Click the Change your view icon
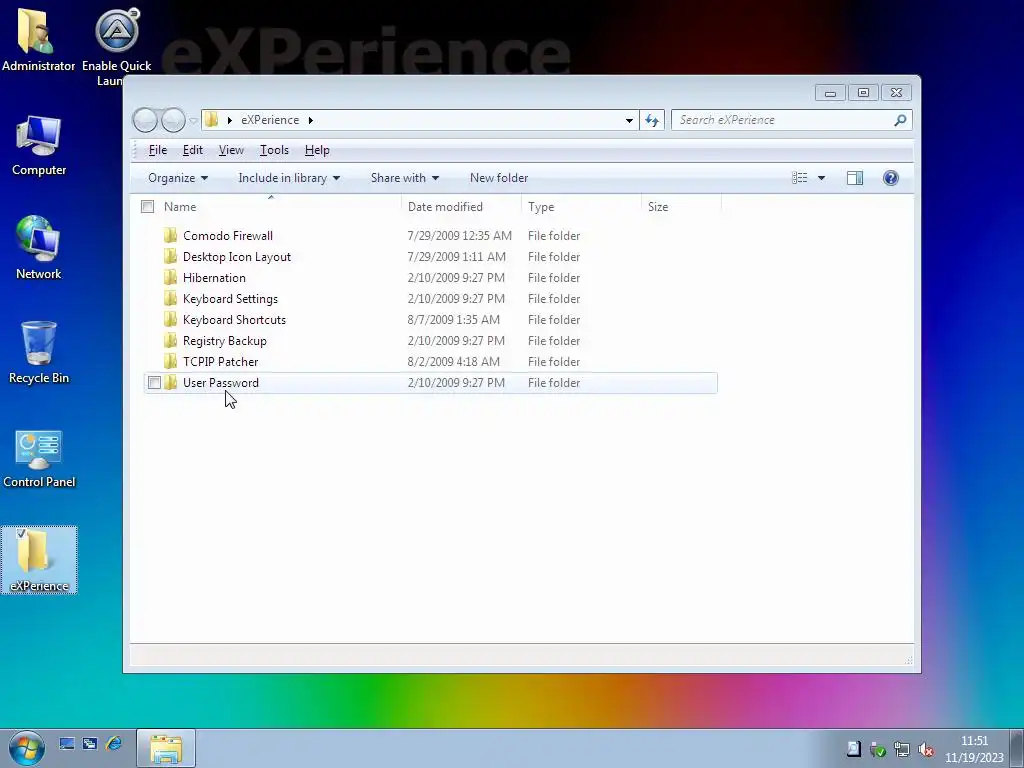 tap(799, 178)
